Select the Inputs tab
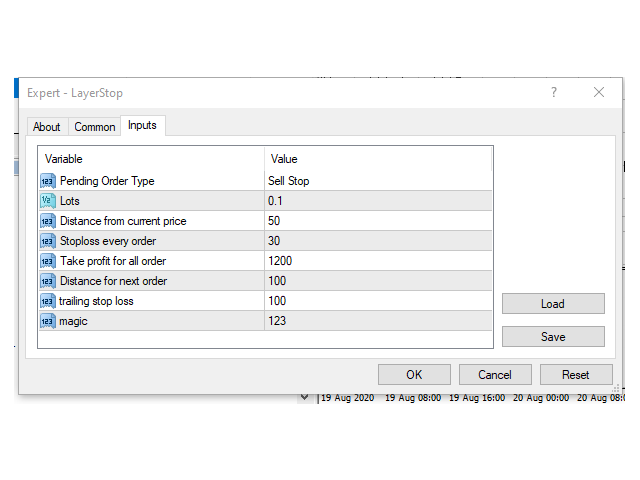640x480 pixels. tap(142, 125)
